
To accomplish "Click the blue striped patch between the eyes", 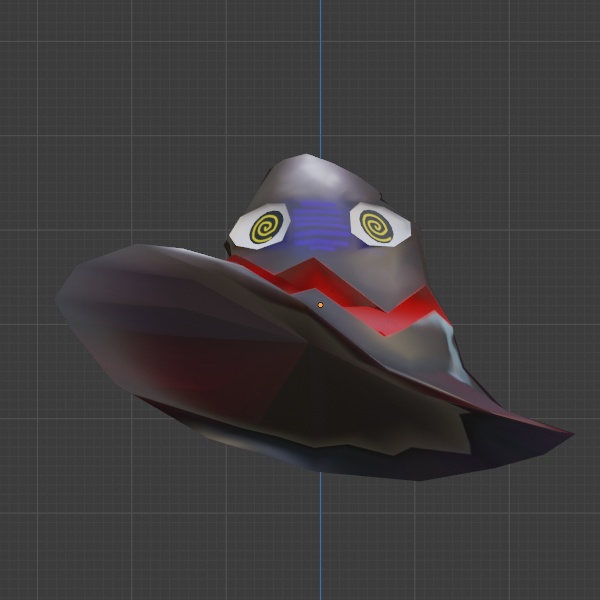I will (x=321, y=226).
